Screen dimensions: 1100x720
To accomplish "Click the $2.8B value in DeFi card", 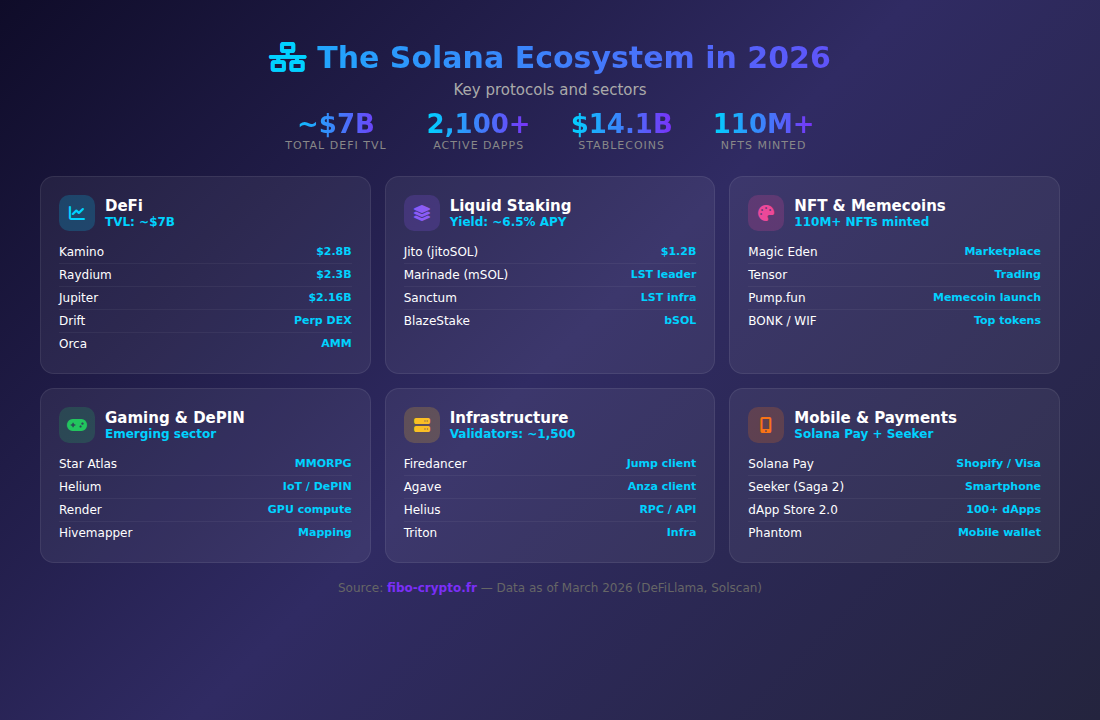I will 333,251.
